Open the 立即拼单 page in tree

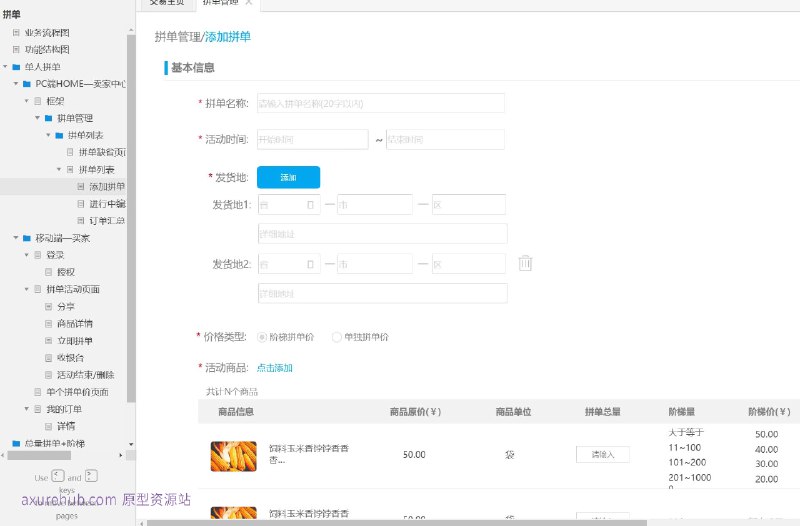coord(74,340)
